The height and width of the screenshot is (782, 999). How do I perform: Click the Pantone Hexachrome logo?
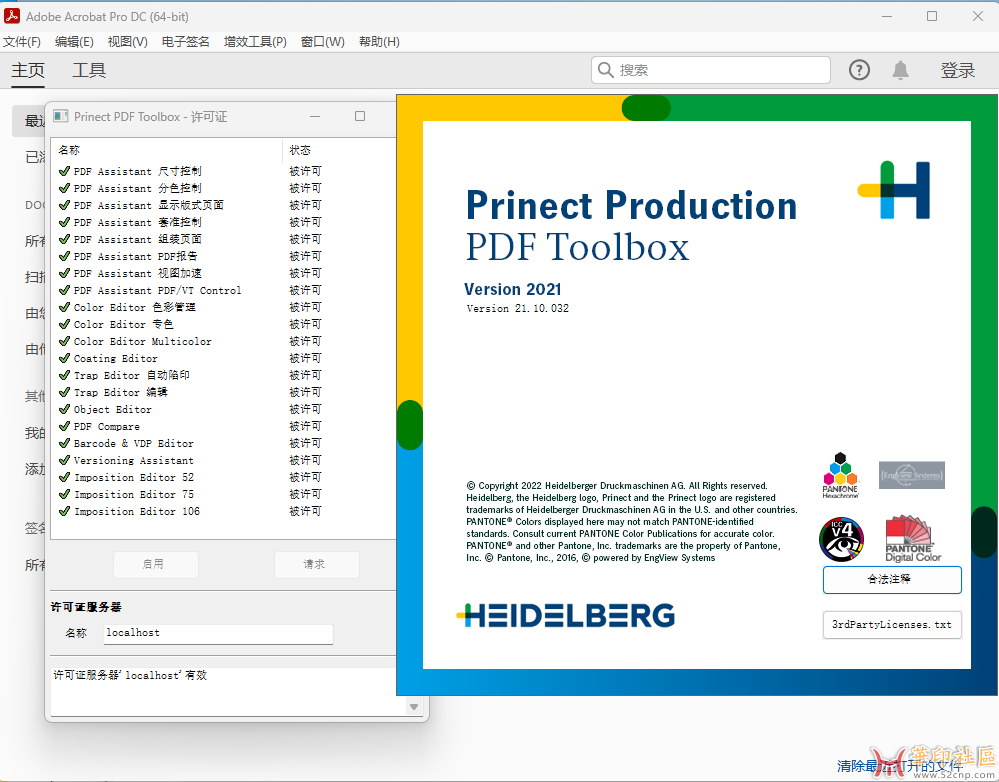pos(840,475)
